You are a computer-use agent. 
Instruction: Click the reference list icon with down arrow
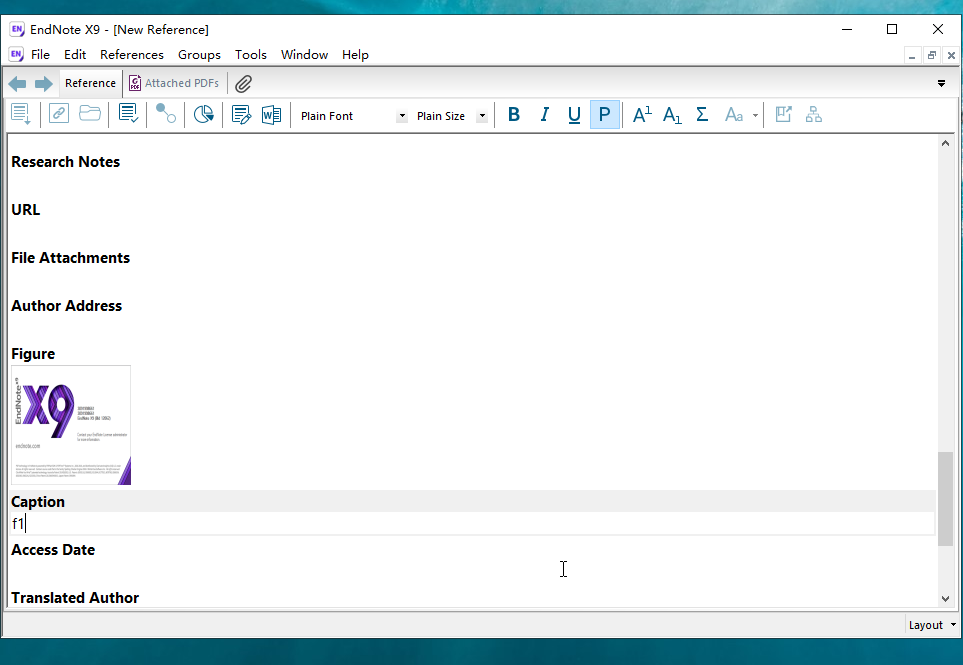(21, 115)
